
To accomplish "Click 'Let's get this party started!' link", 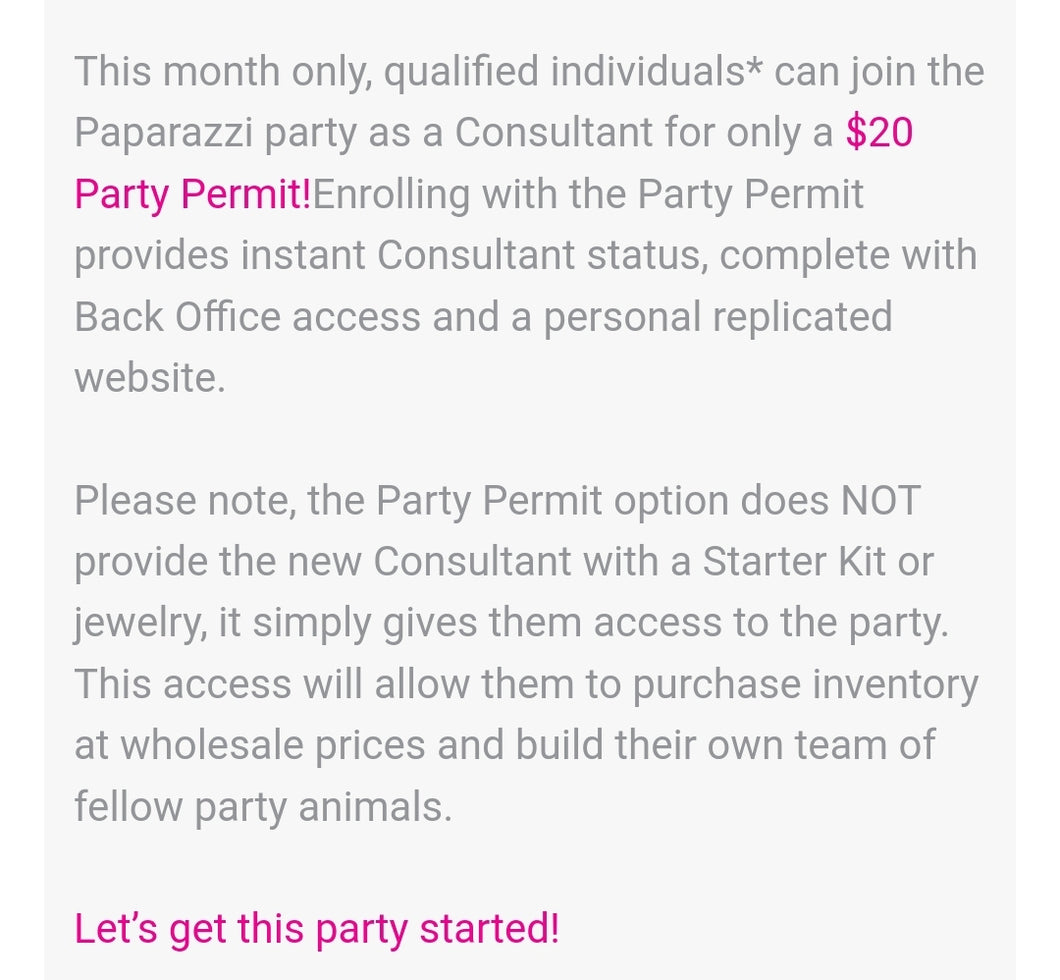I will pyautogui.click(x=316, y=928).
